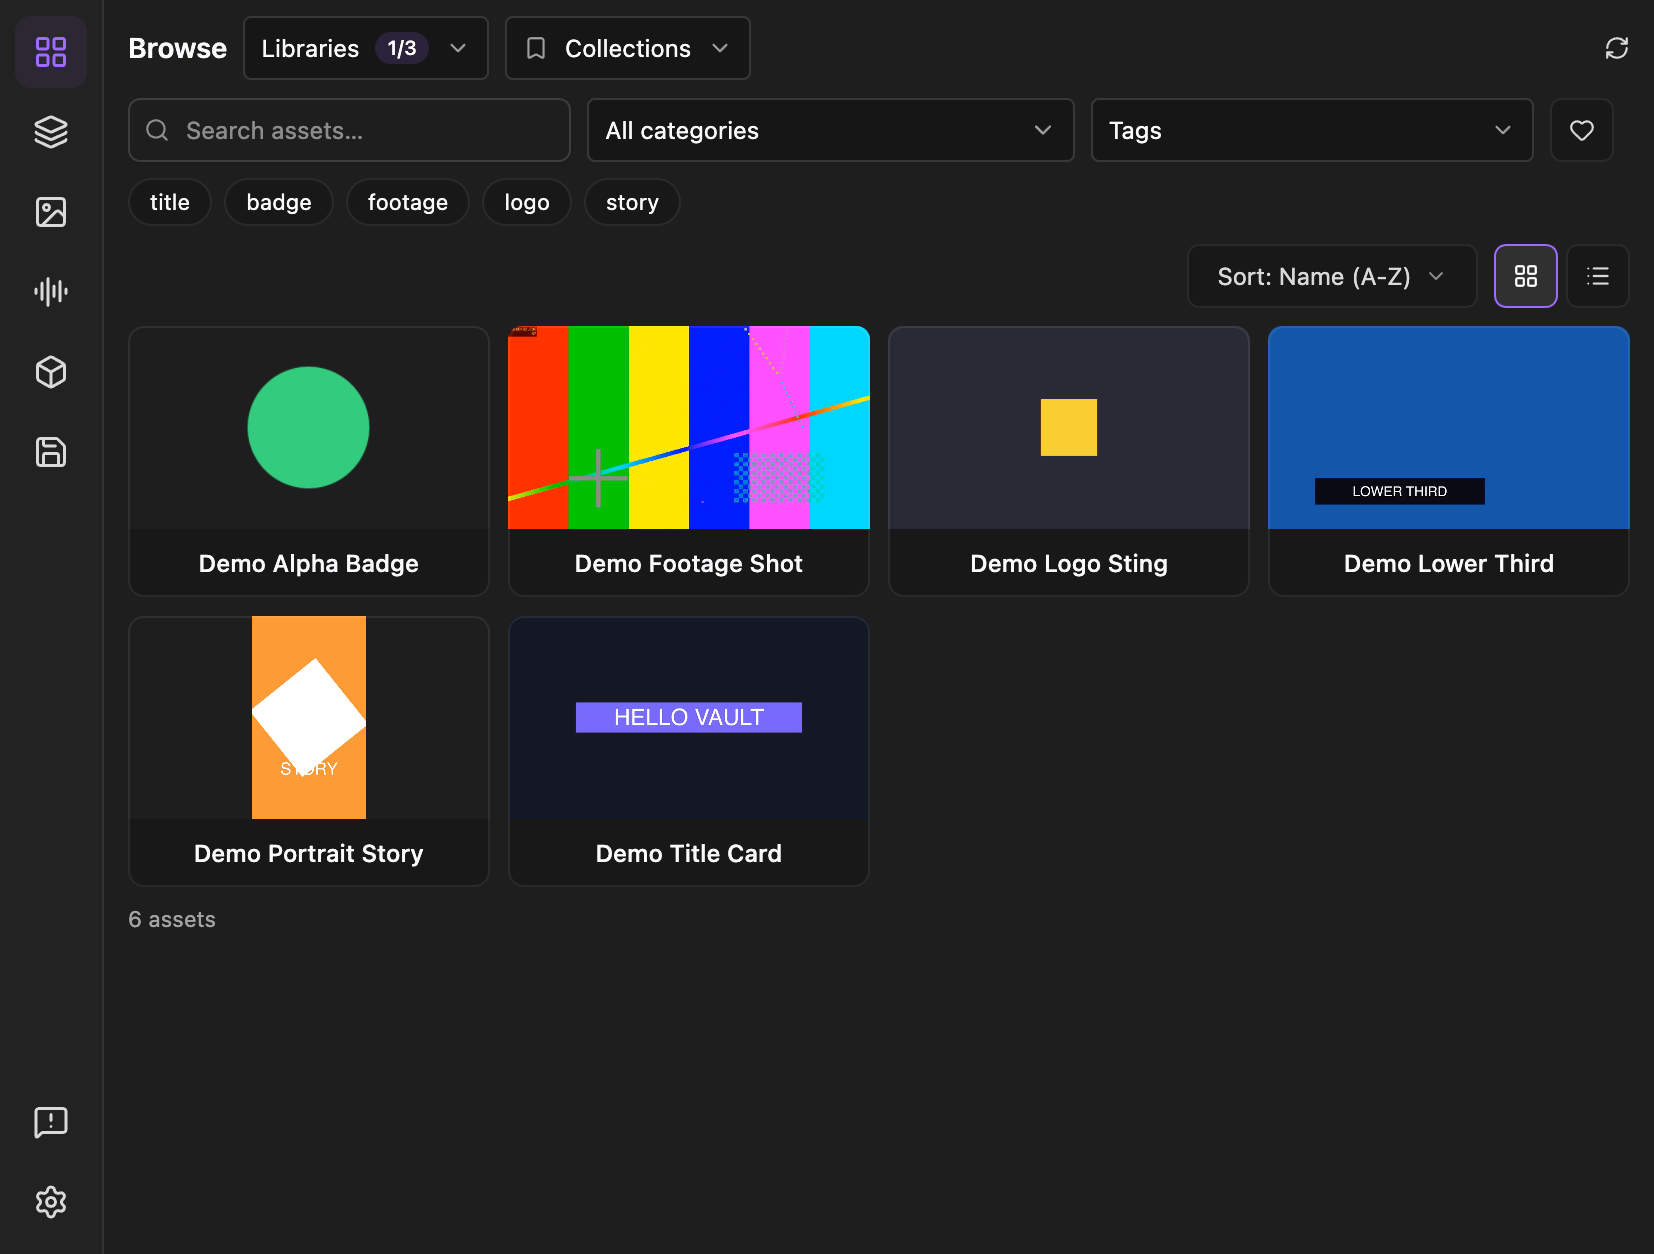Open the audio waveform sidebar icon
1654x1254 pixels.
coord(51,292)
